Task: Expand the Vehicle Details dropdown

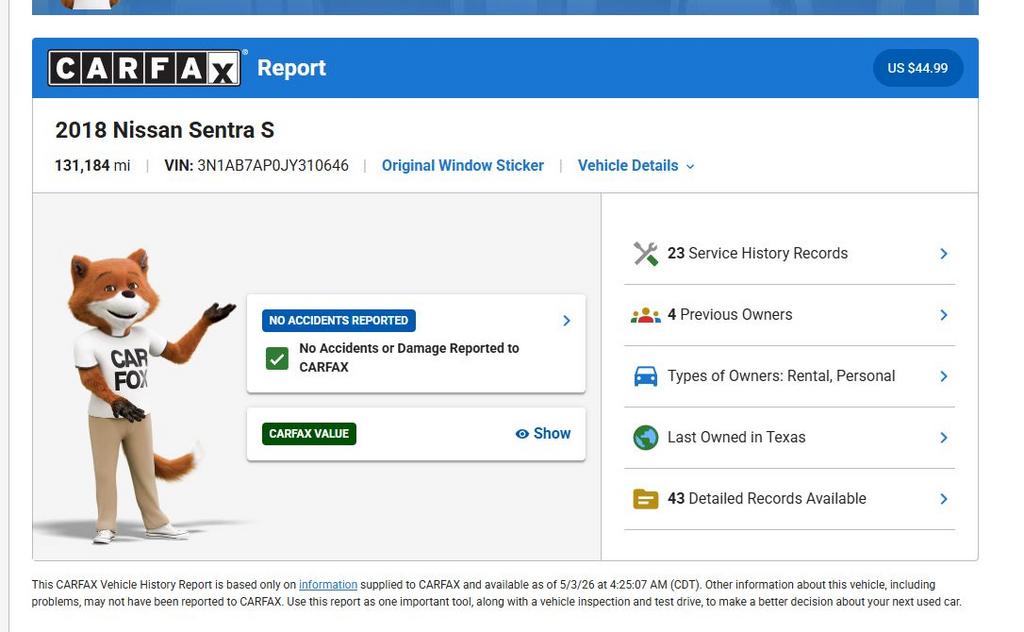Action: (635, 166)
